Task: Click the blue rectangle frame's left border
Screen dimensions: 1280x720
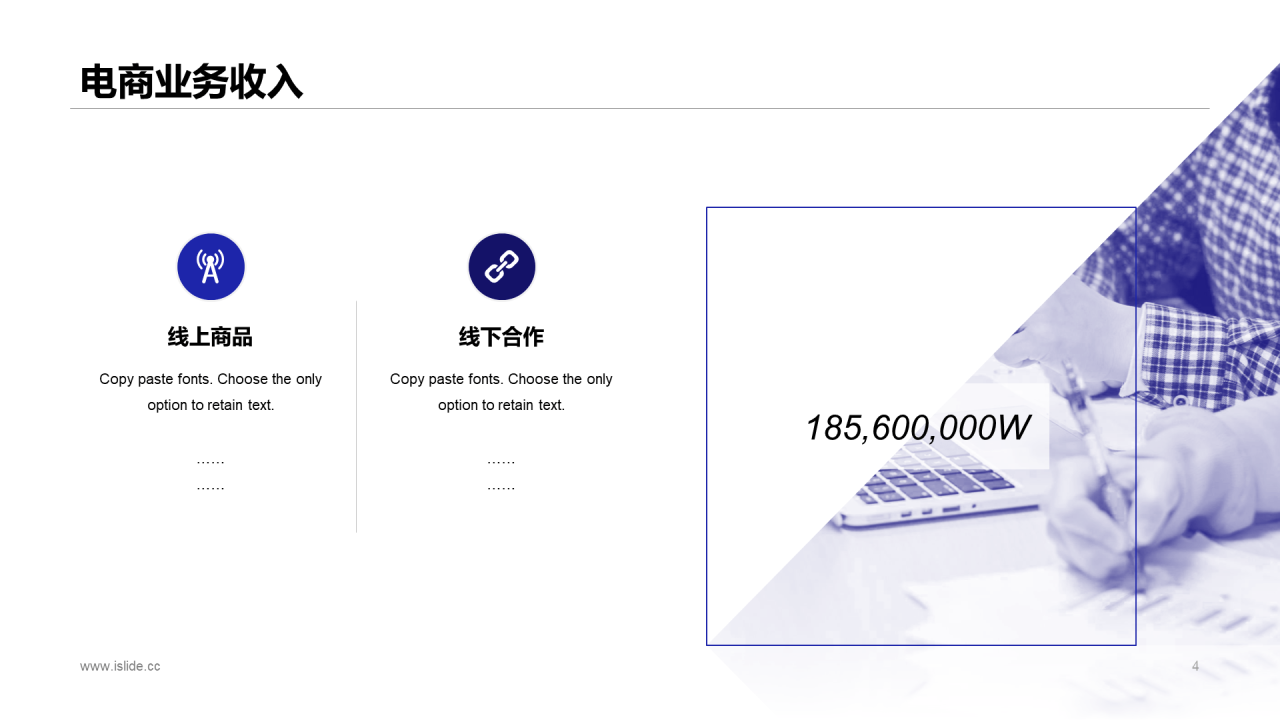Action: point(707,426)
